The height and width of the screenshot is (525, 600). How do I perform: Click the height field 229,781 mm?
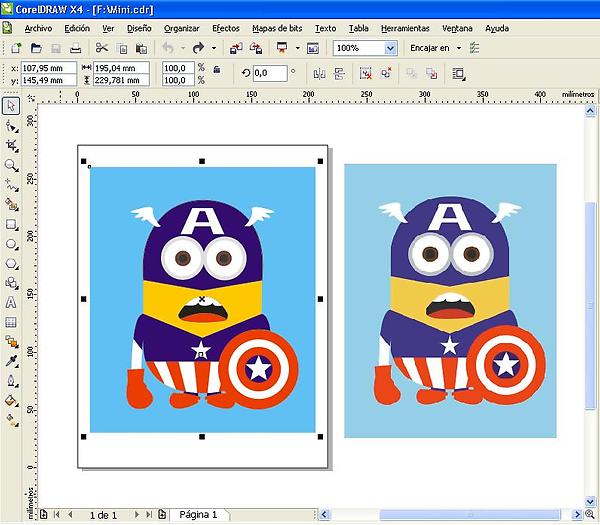click(121, 80)
